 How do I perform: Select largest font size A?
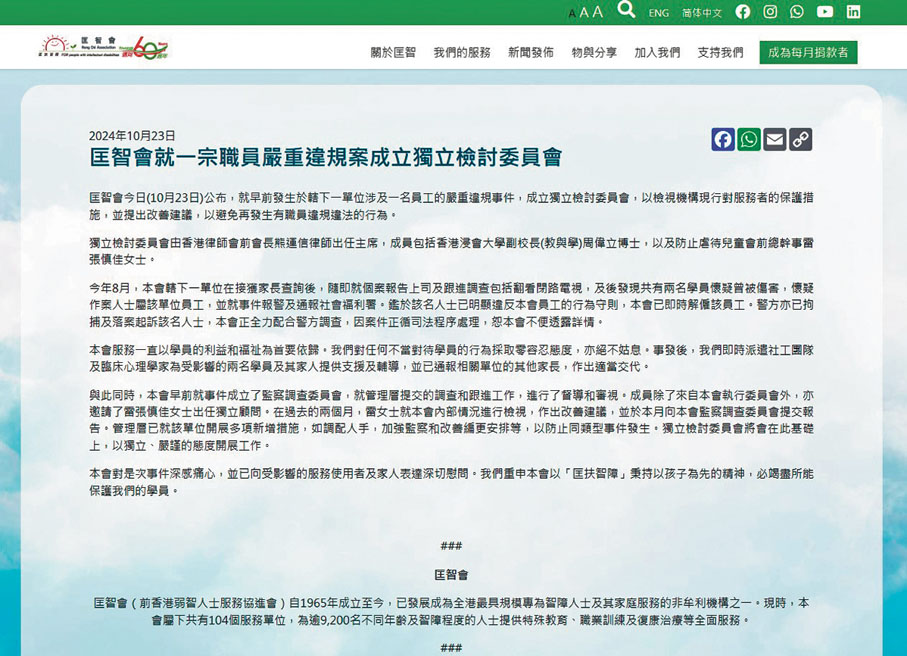[x=598, y=12]
